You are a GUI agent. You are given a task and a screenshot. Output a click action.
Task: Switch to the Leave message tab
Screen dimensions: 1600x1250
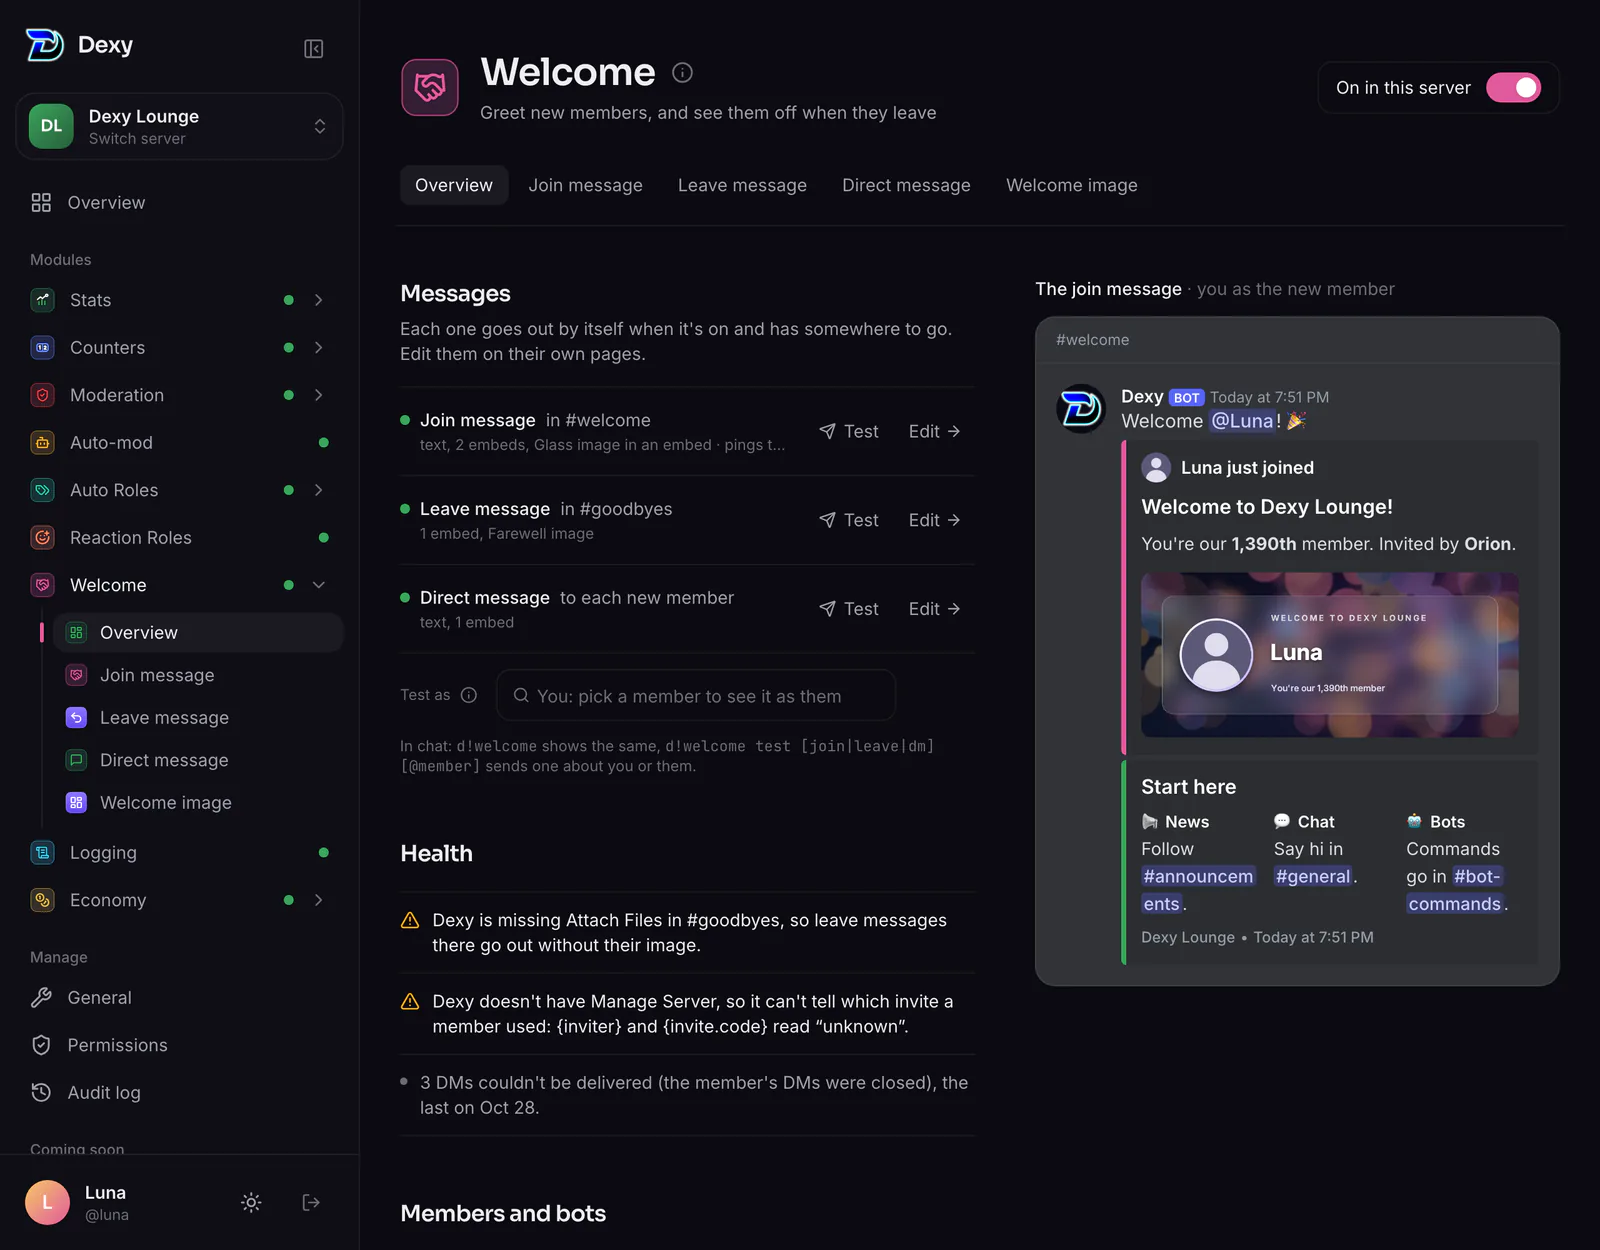tap(742, 185)
